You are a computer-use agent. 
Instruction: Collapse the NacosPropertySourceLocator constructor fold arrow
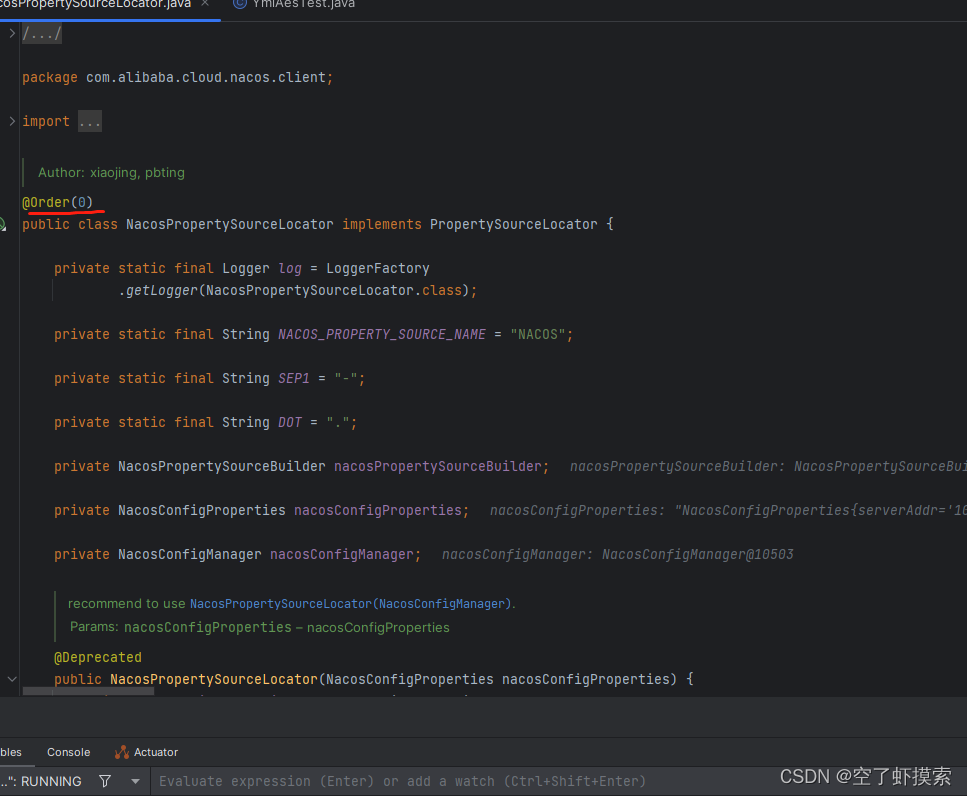pos(12,679)
